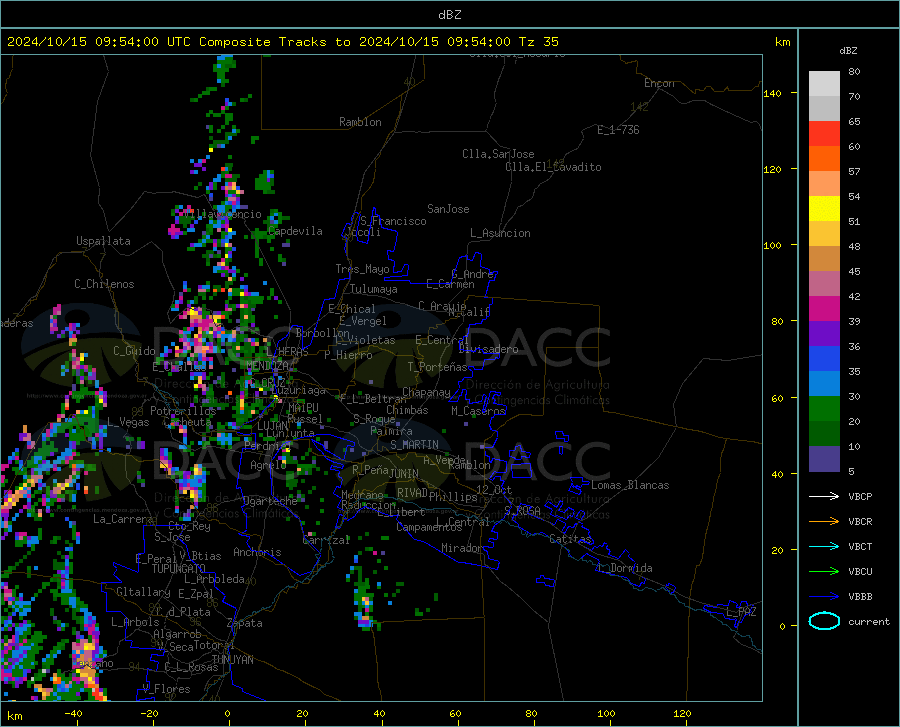Click the 'SanJose' map label
This screenshot has width=900, height=727.
[x=448, y=209]
